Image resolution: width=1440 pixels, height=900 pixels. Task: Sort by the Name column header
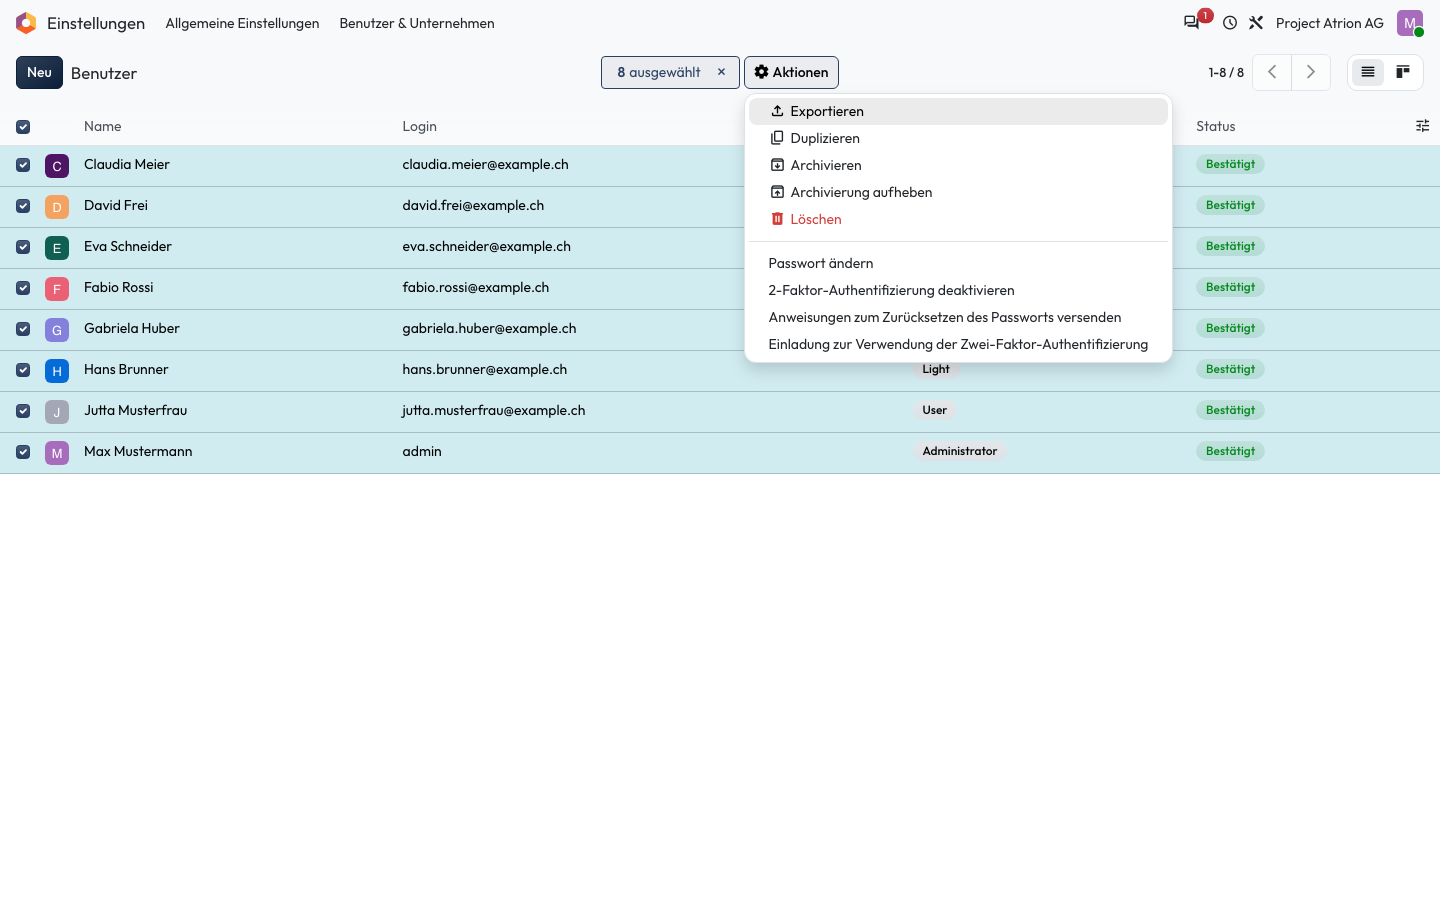point(103,126)
